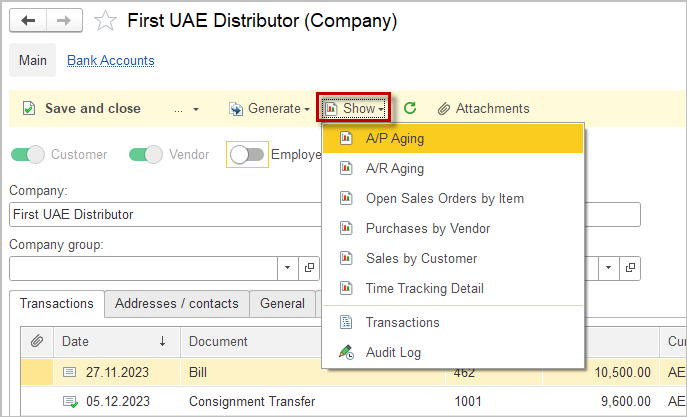
Task: Open the Bank Accounts link
Action: tap(110, 60)
